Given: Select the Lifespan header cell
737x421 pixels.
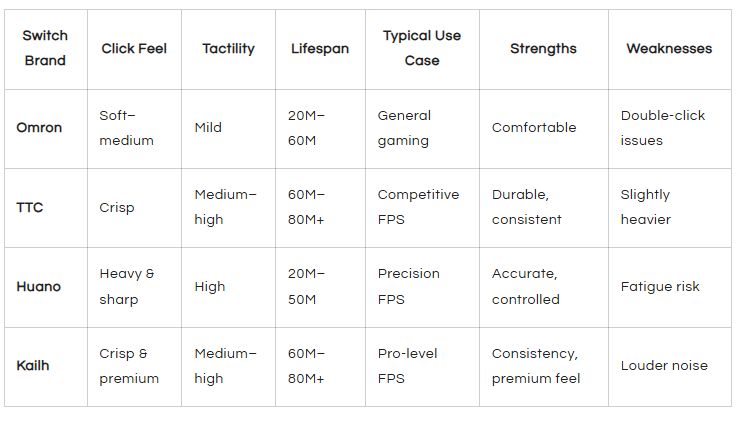Looking at the screenshot, I should click(x=320, y=49).
